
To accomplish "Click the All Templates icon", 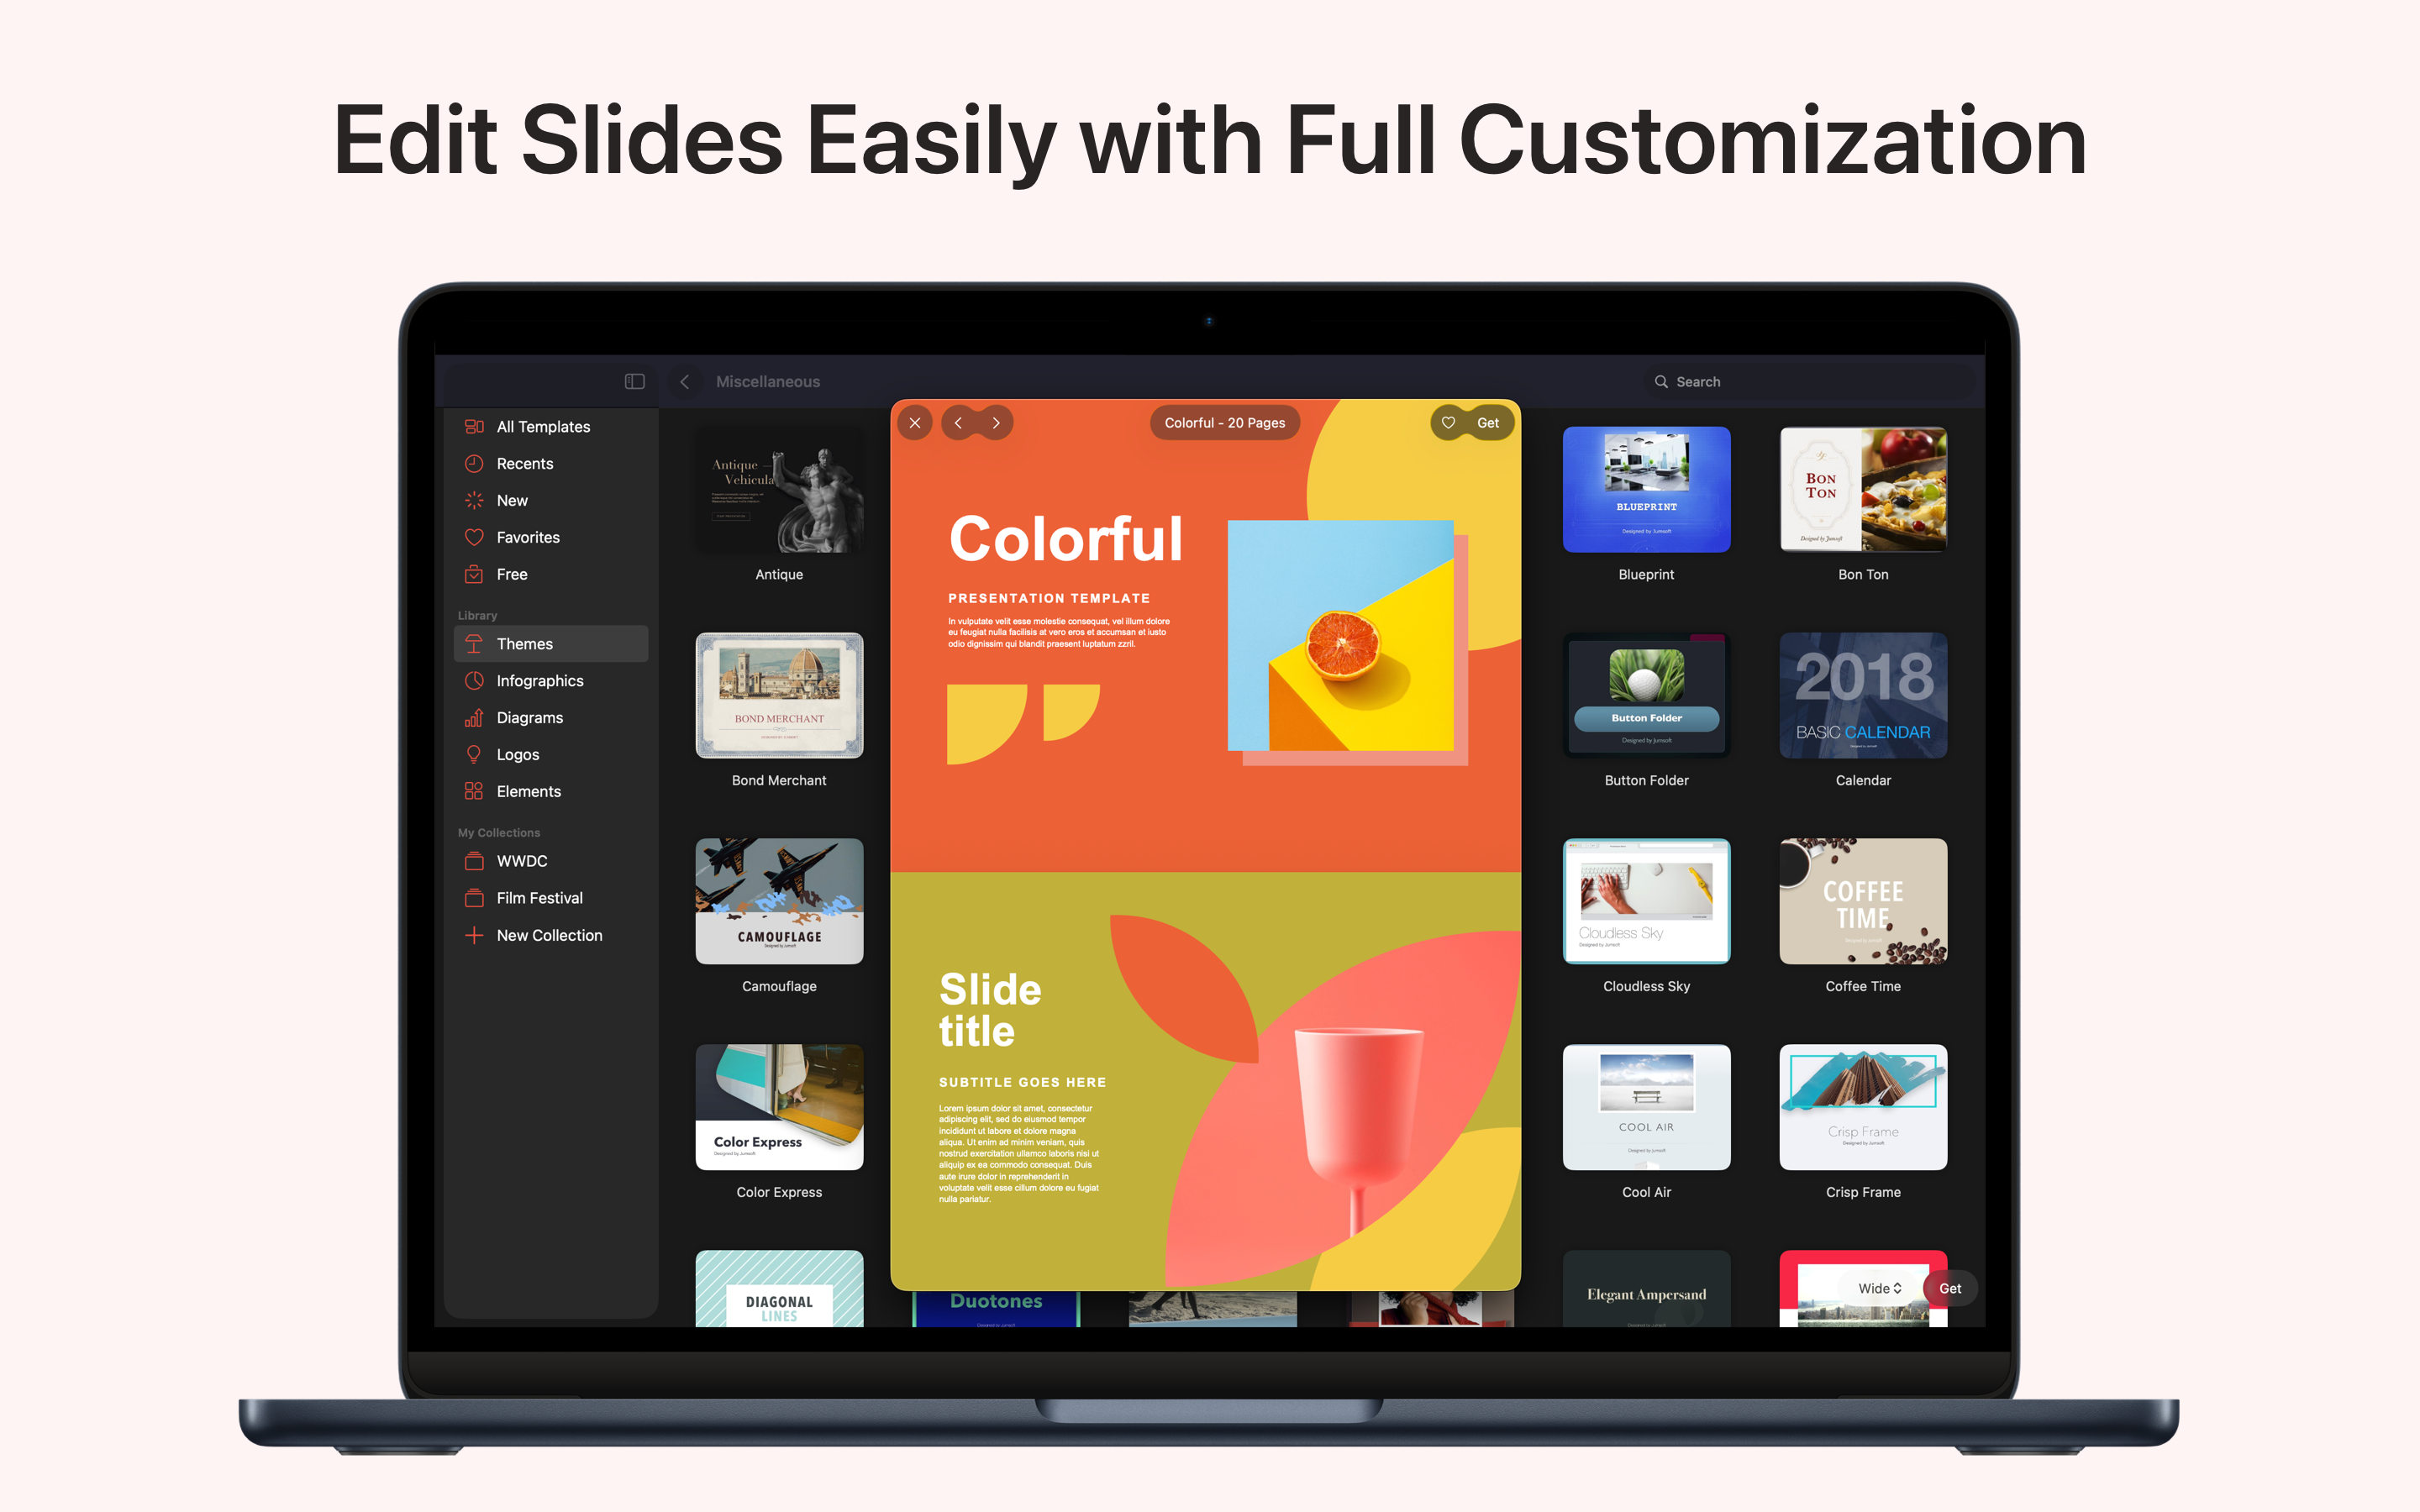I will click(x=474, y=427).
